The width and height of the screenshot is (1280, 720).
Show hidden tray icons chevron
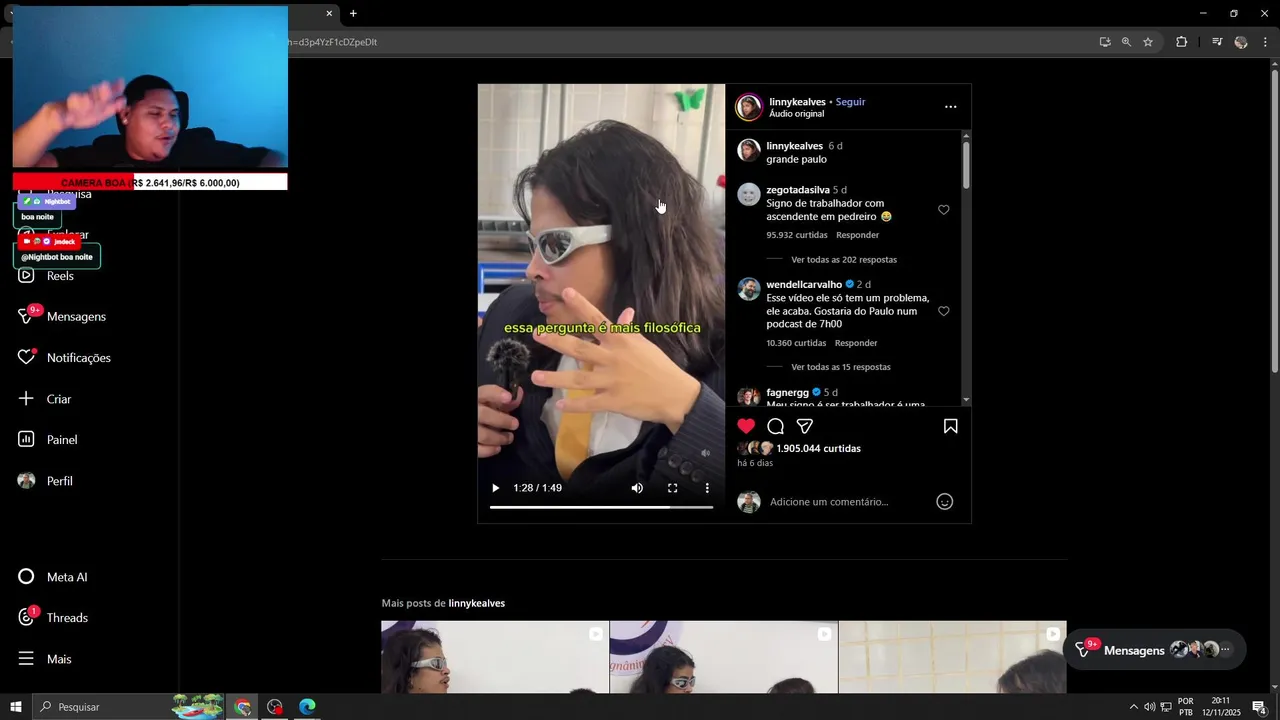1133,707
